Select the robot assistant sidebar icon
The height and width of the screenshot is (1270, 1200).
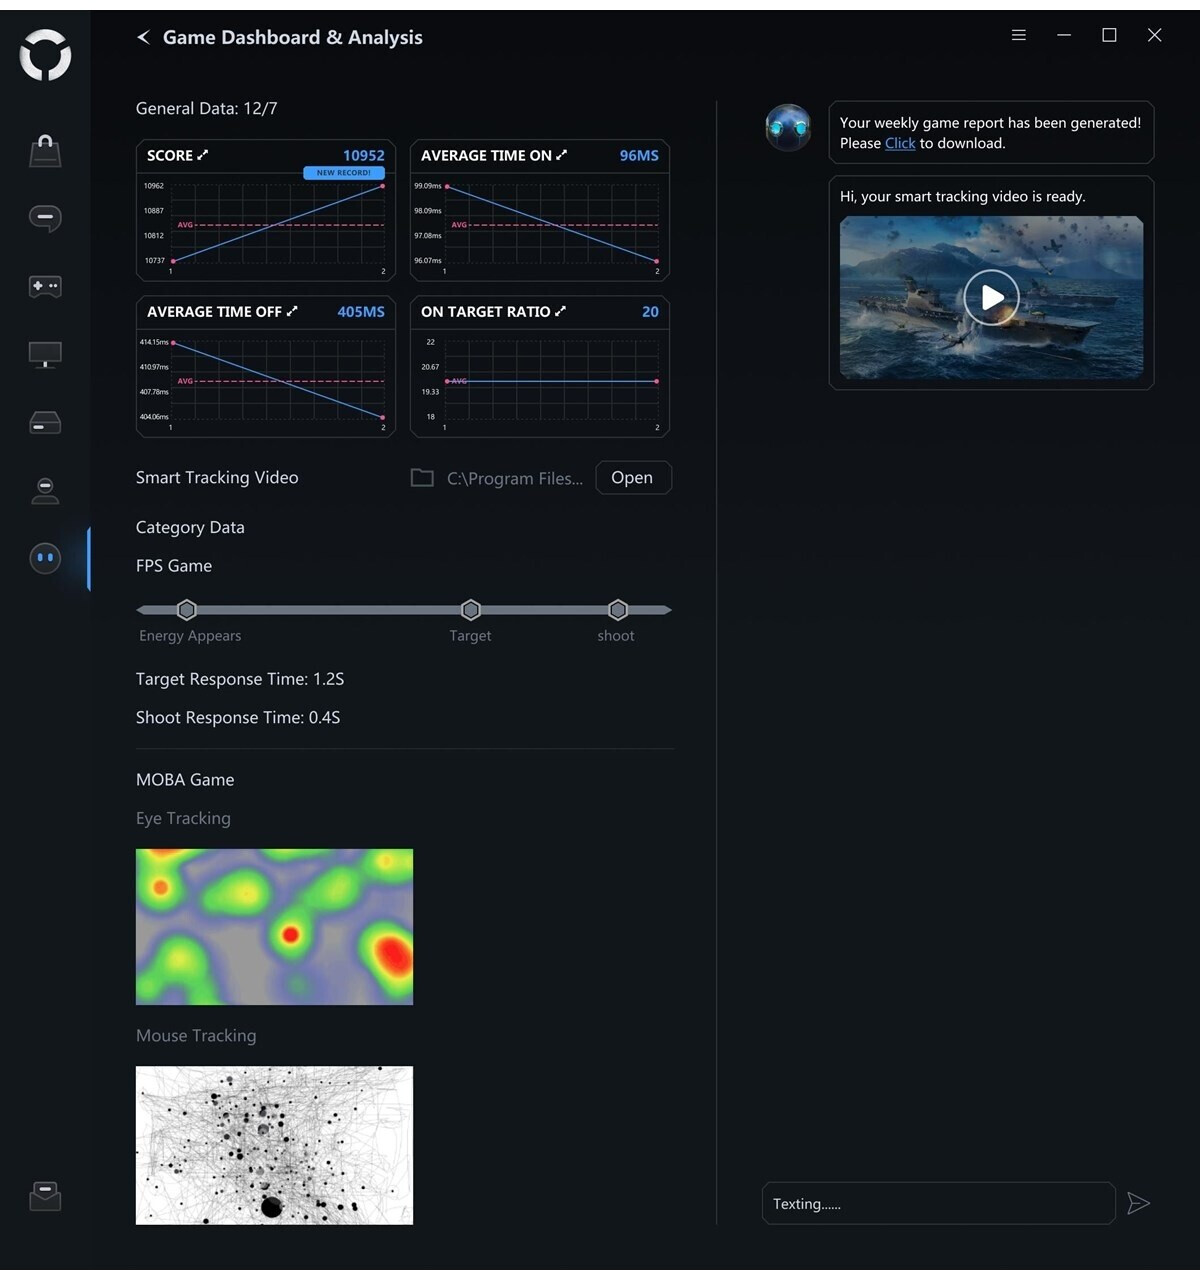click(45, 558)
